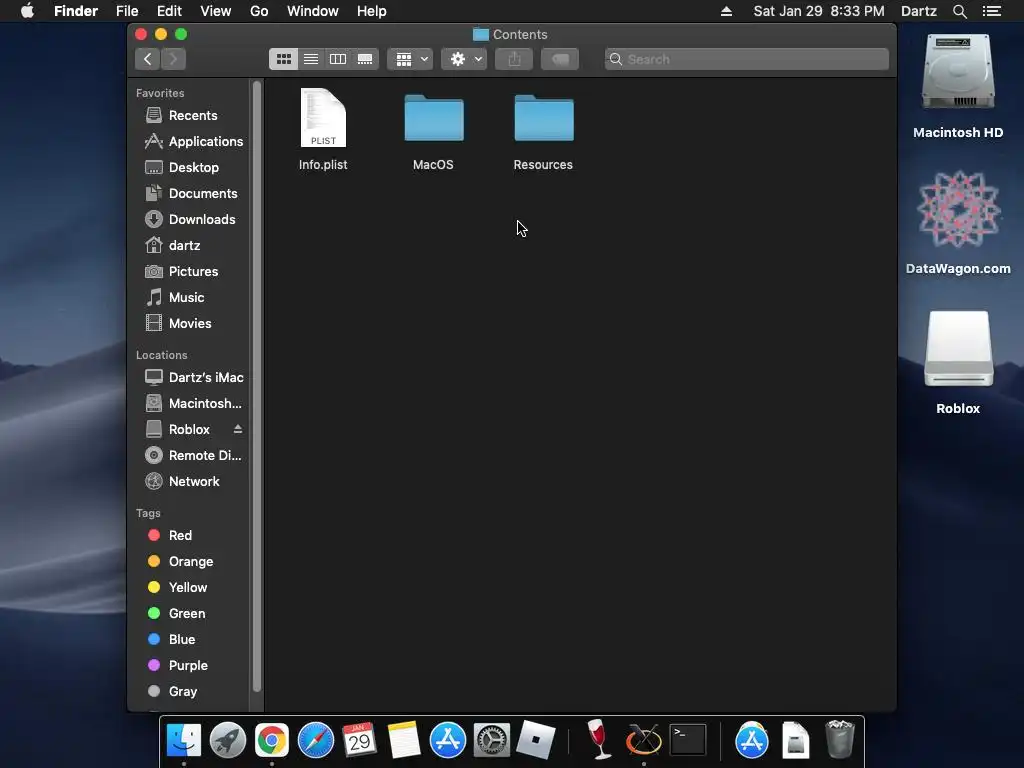Open the Go menu
This screenshot has height=768, width=1024.
pyautogui.click(x=259, y=11)
